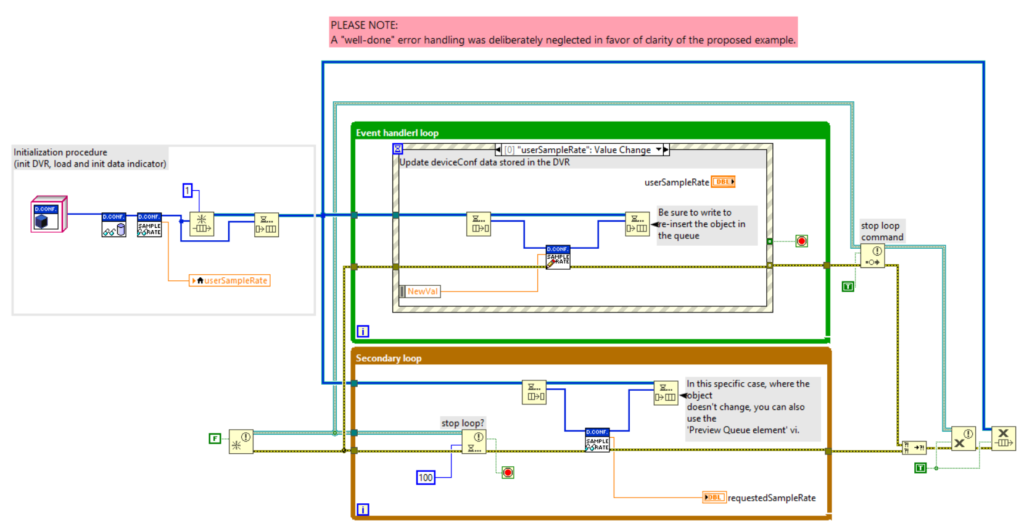
Task: Toggle the False boolean constant near Create Notifier
Action: 214,437
